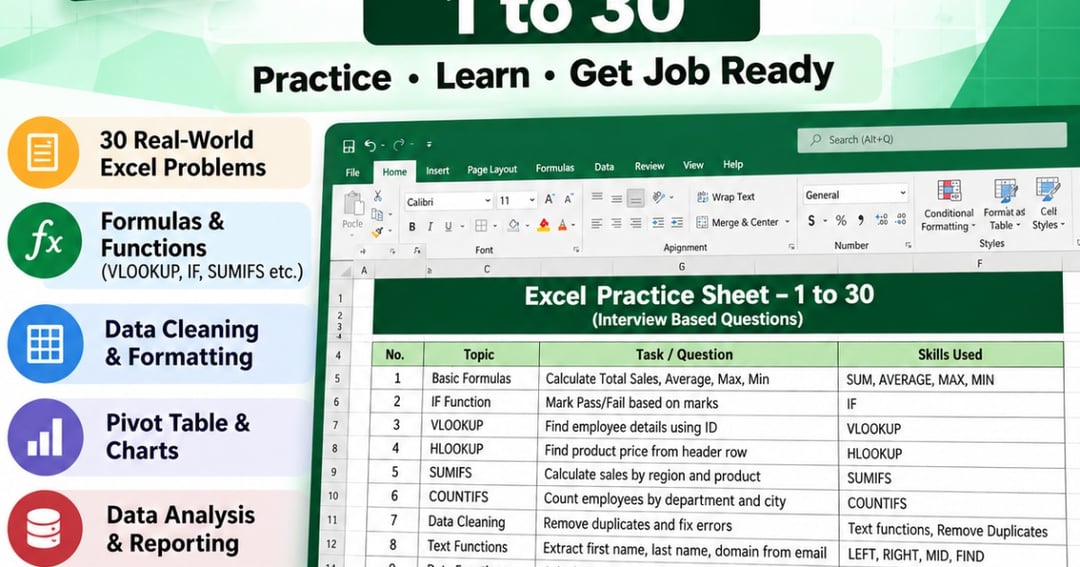Viewport: 1080px width, 567px height.
Task: Open Customize Quick Access Toolbar arrow
Action: coord(428,144)
